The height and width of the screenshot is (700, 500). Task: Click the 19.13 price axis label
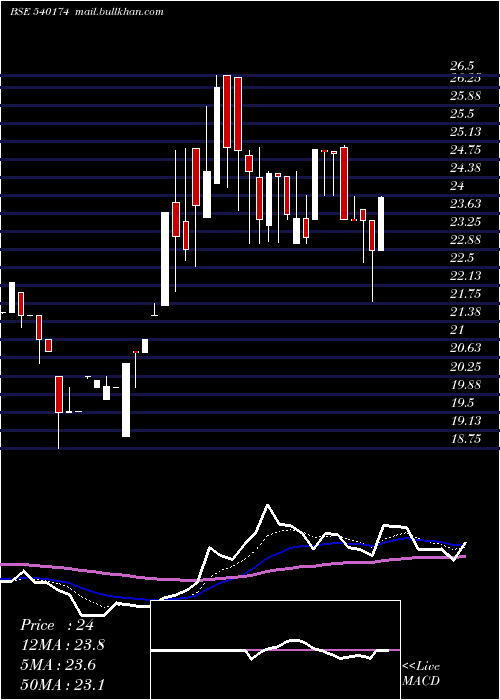tap(465, 421)
